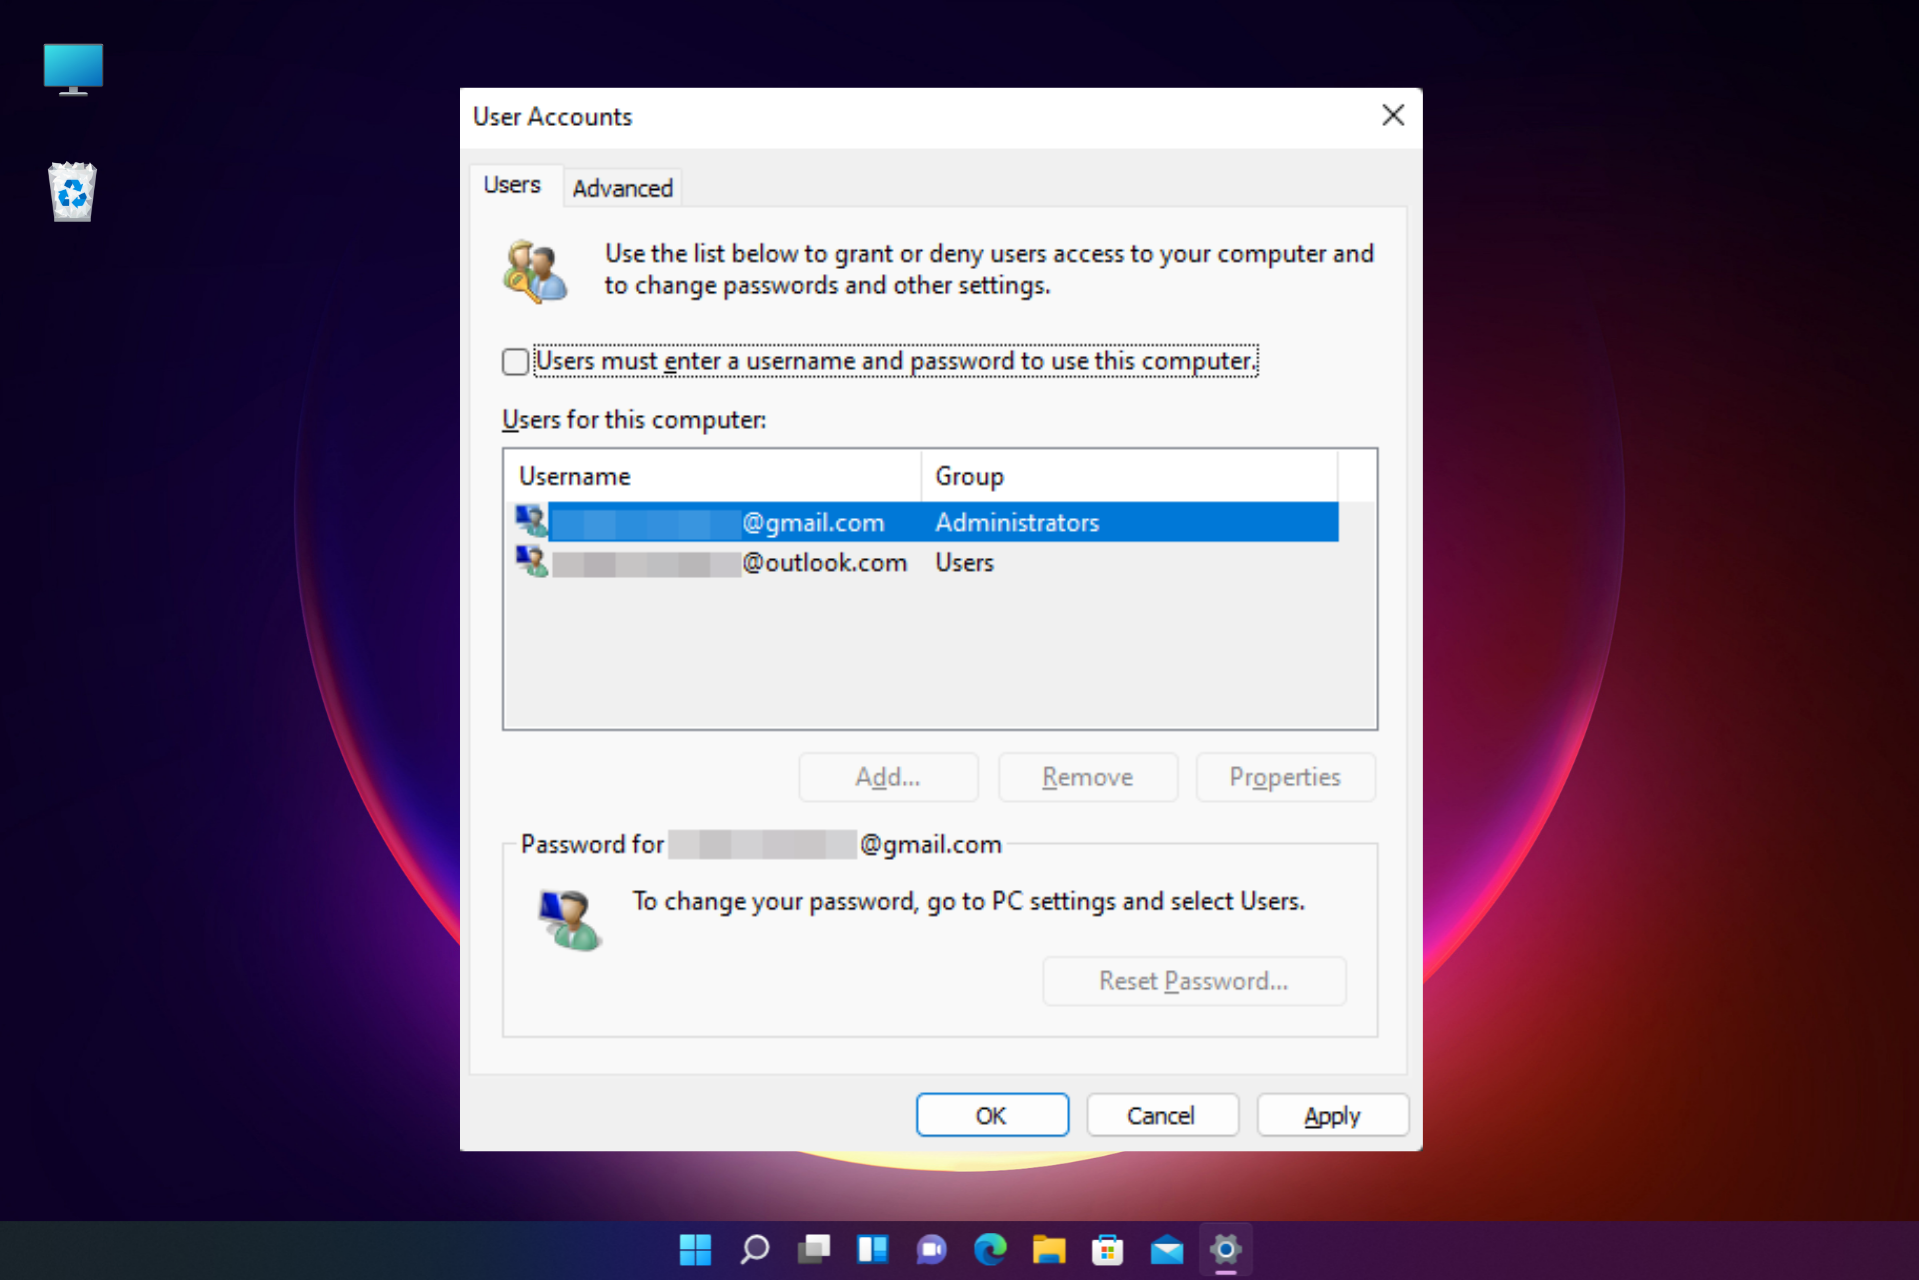The image size is (1920, 1280).
Task: Click the taskbar Search icon
Action: click(x=754, y=1249)
